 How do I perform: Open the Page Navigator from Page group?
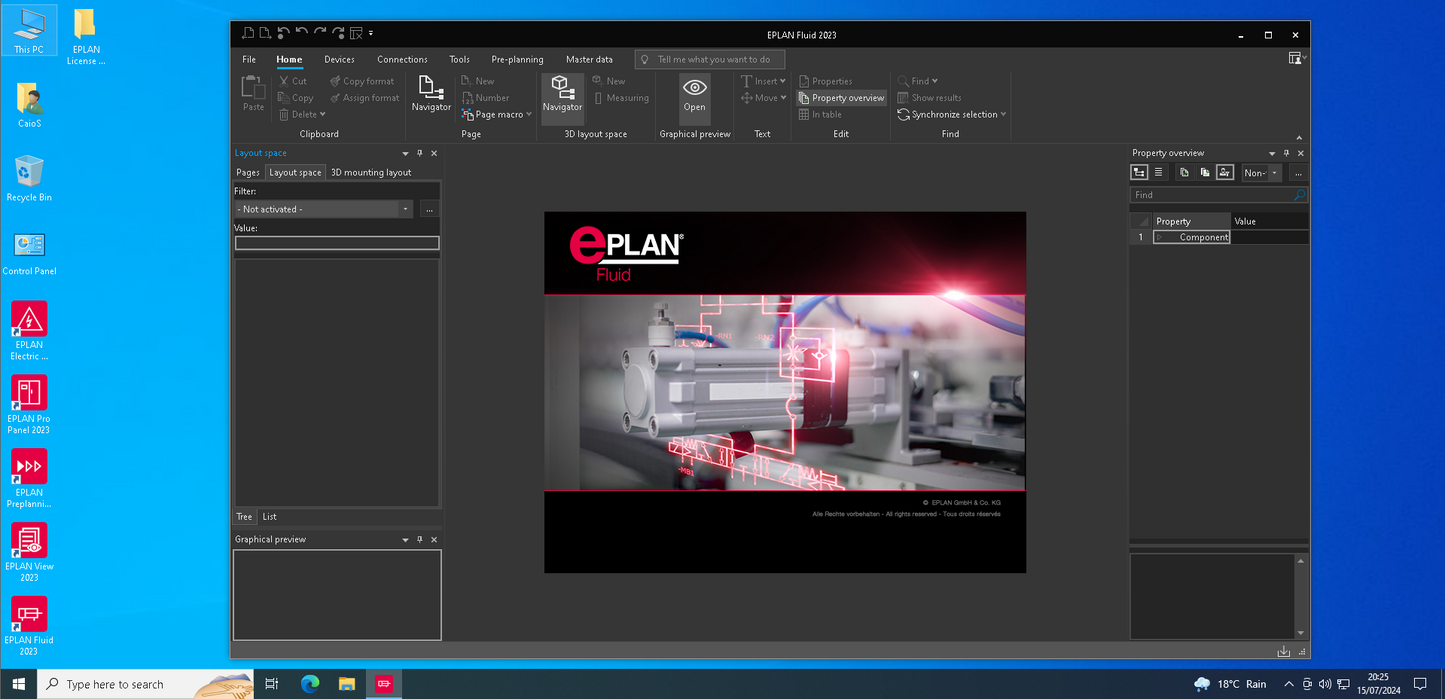coord(431,93)
